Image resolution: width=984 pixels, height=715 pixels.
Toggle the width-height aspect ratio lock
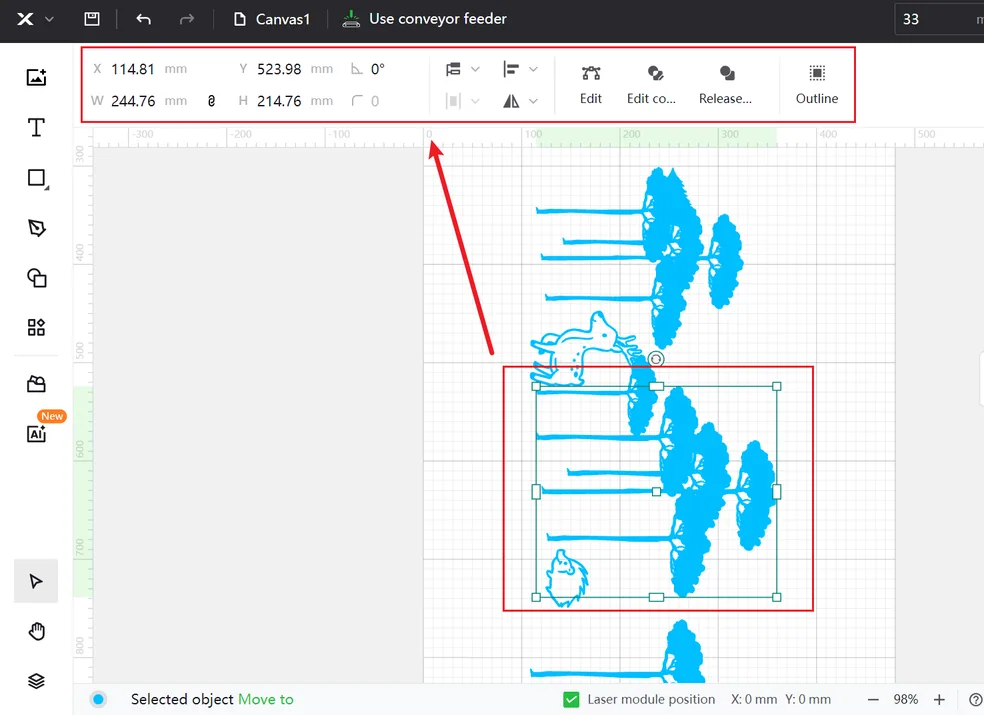tap(211, 100)
